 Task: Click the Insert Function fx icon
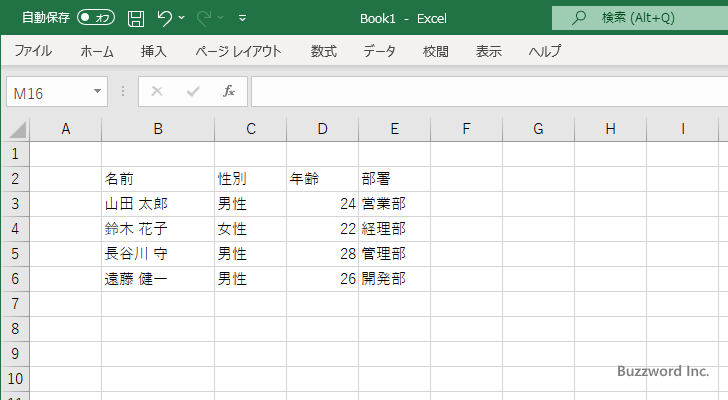(228, 91)
